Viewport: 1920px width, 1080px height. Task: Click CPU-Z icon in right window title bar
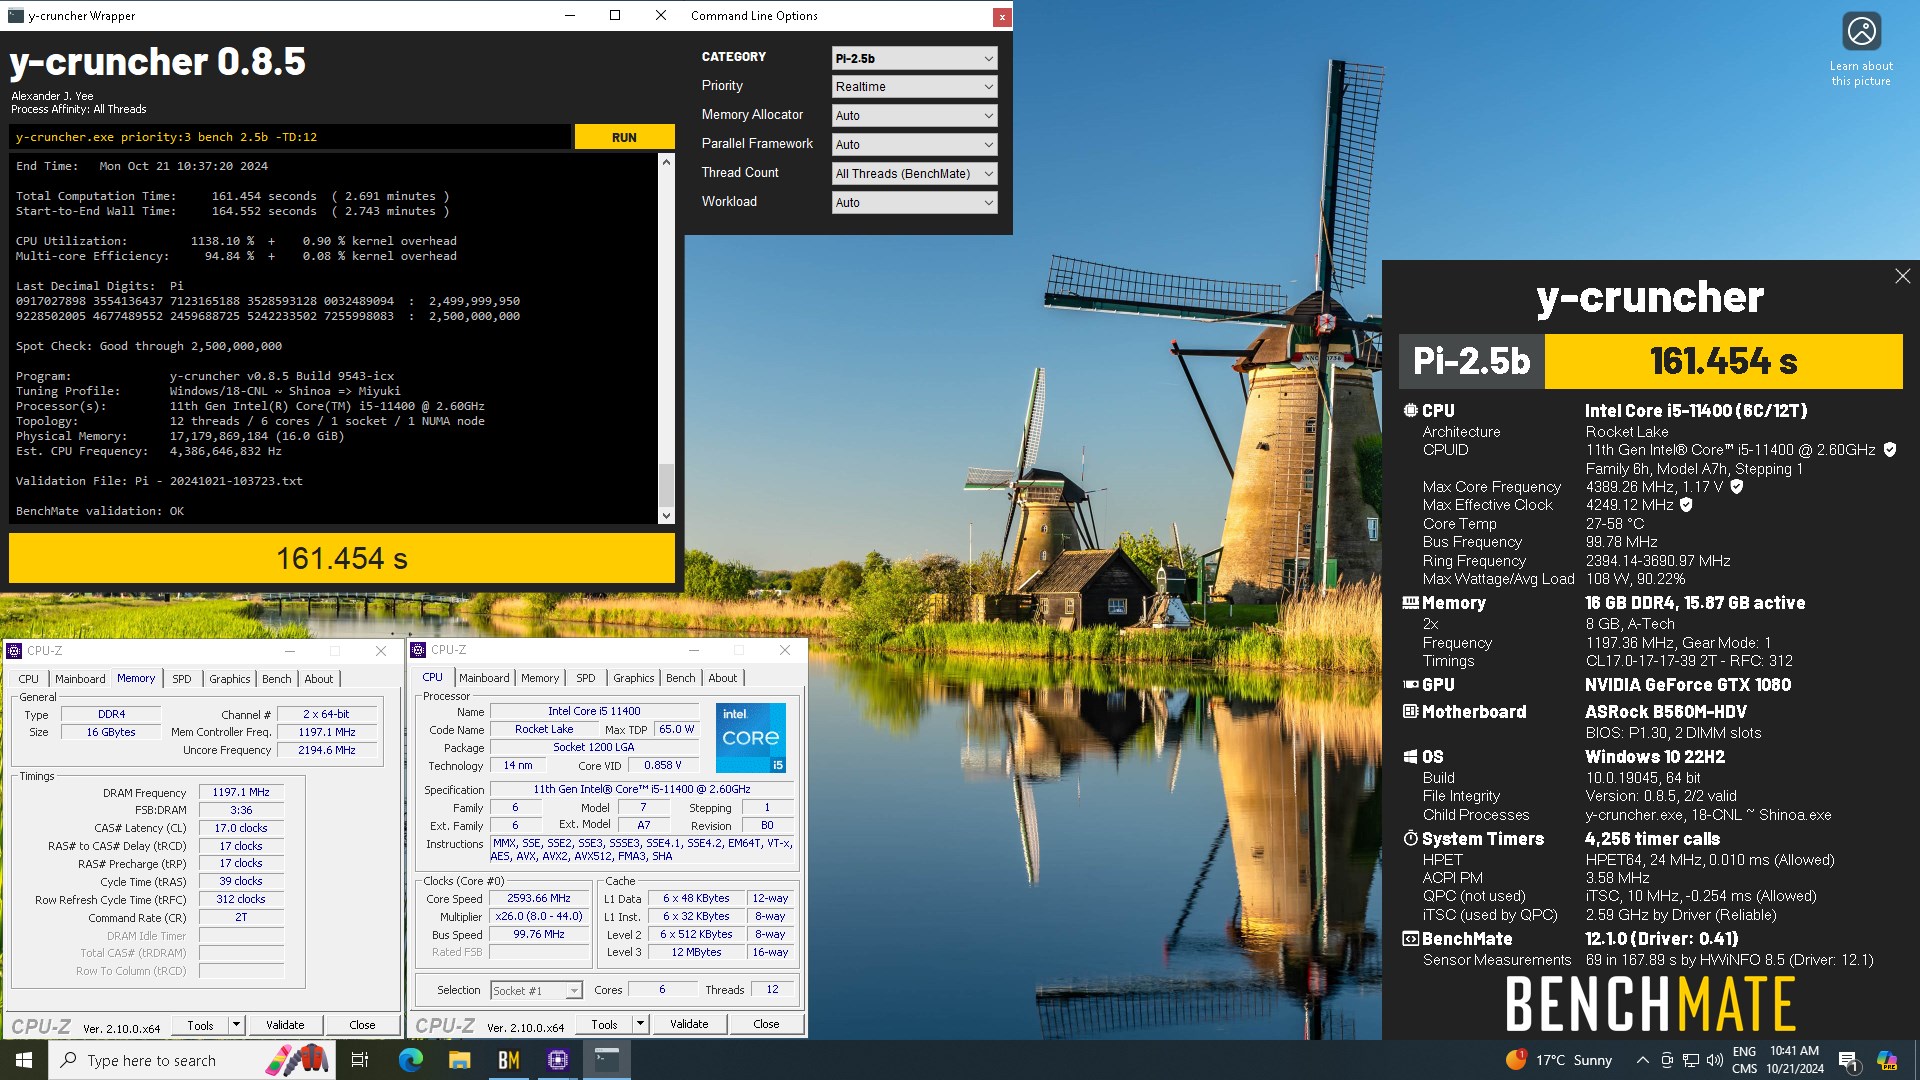pos(419,650)
